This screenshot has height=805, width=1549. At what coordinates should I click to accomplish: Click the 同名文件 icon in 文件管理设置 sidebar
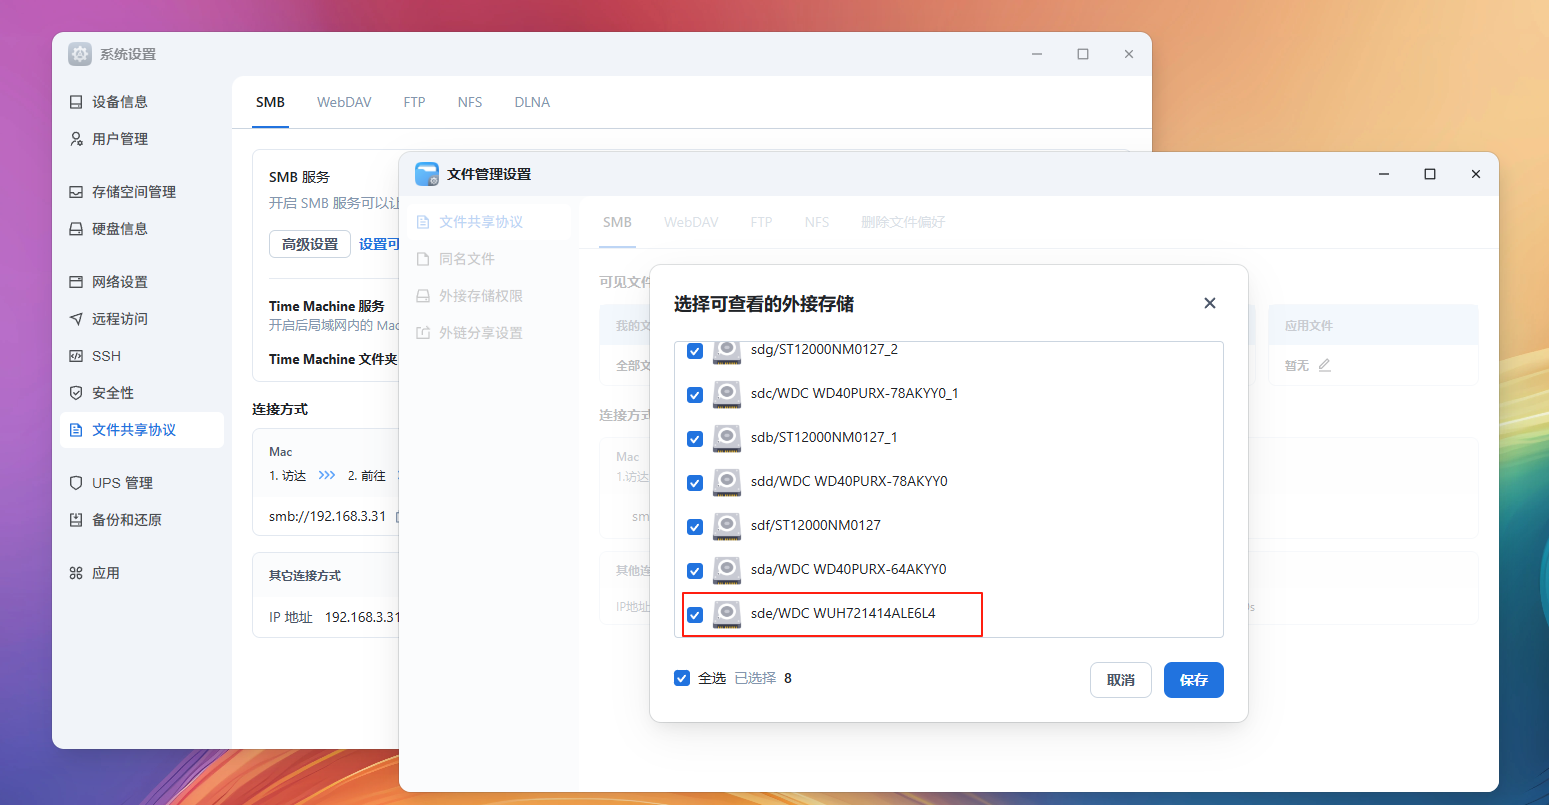pos(423,259)
